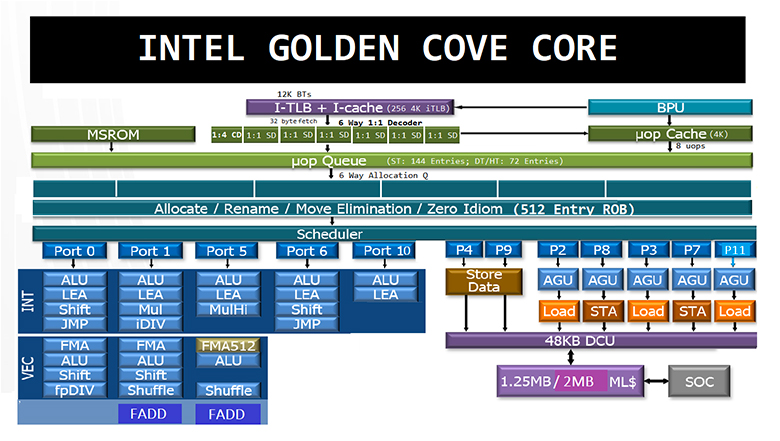Select the MSROM block
Screen dimensions: 780x441
(113, 135)
